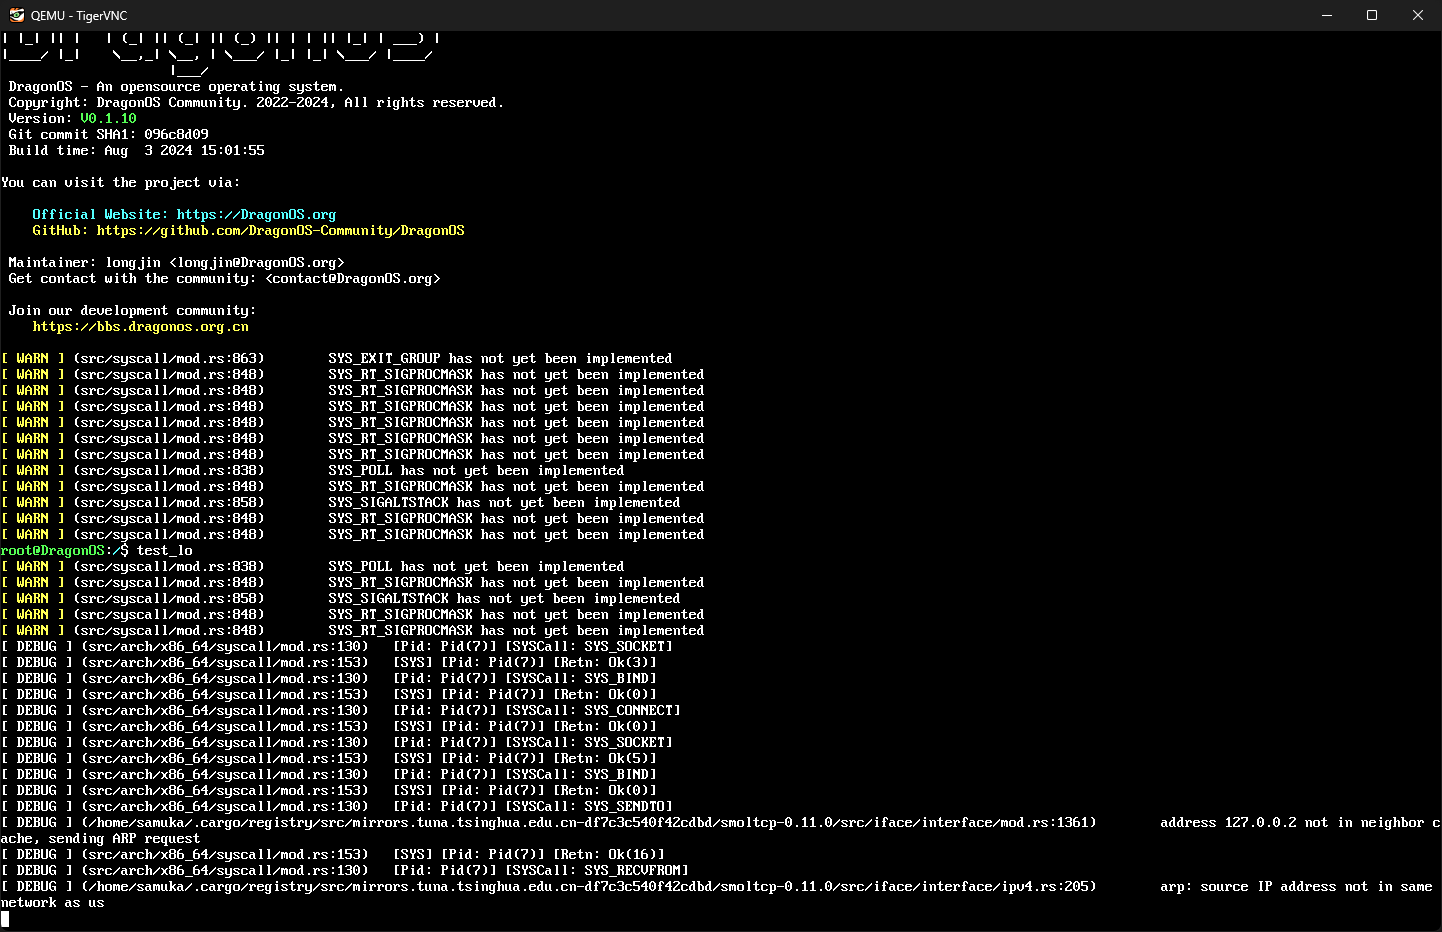Viewport: 1442px width, 932px height.
Task: Click the Git commit SHA1 096c8d09
Action: point(176,135)
